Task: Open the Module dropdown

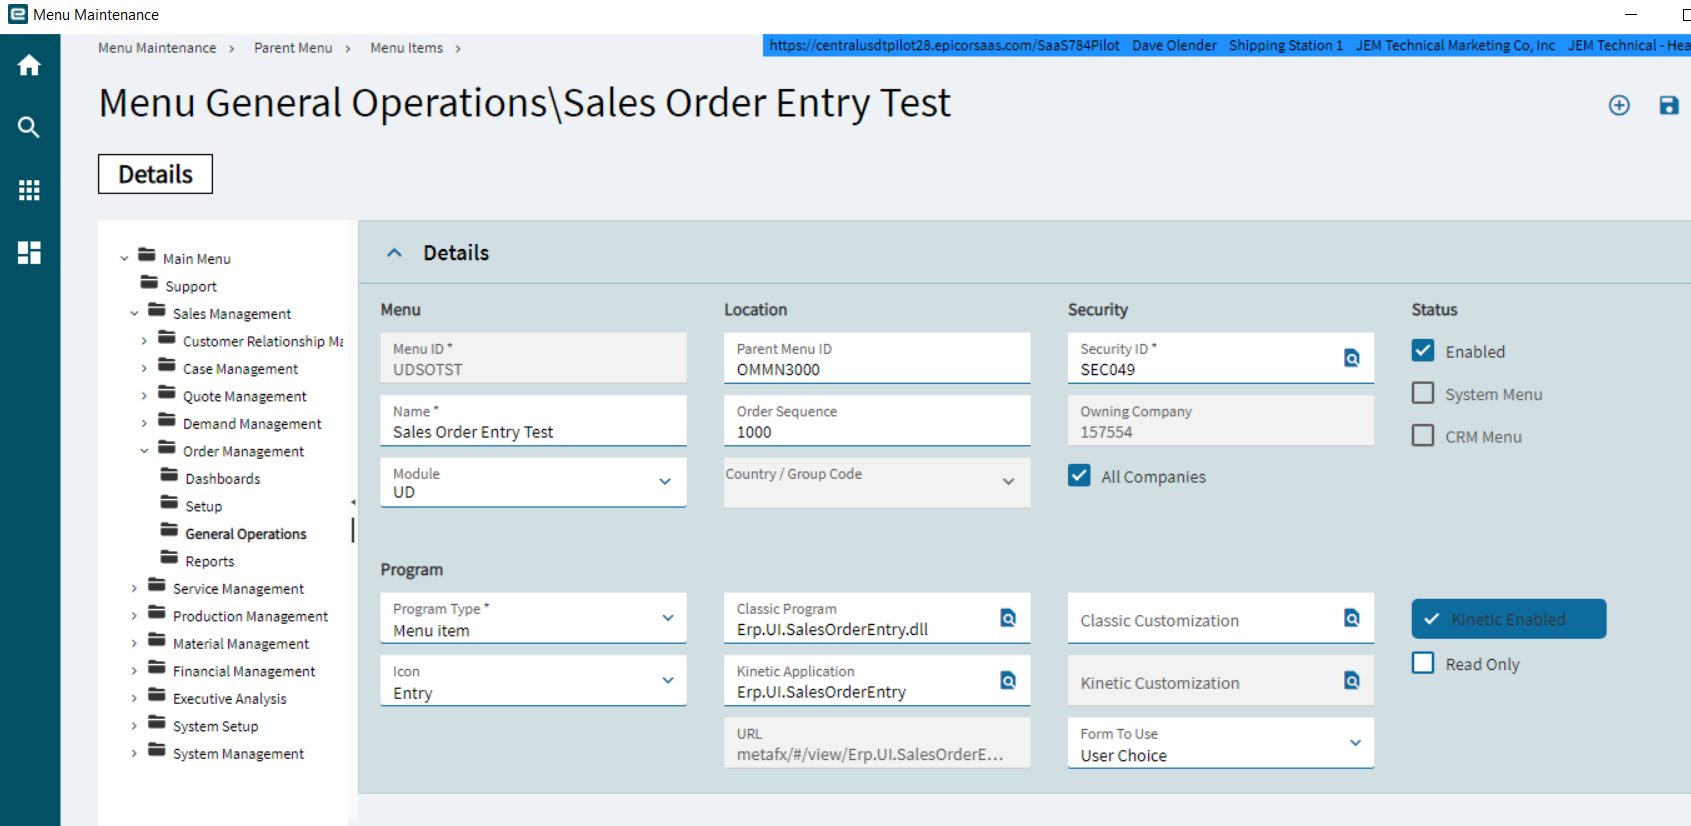Action: tap(664, 482)
